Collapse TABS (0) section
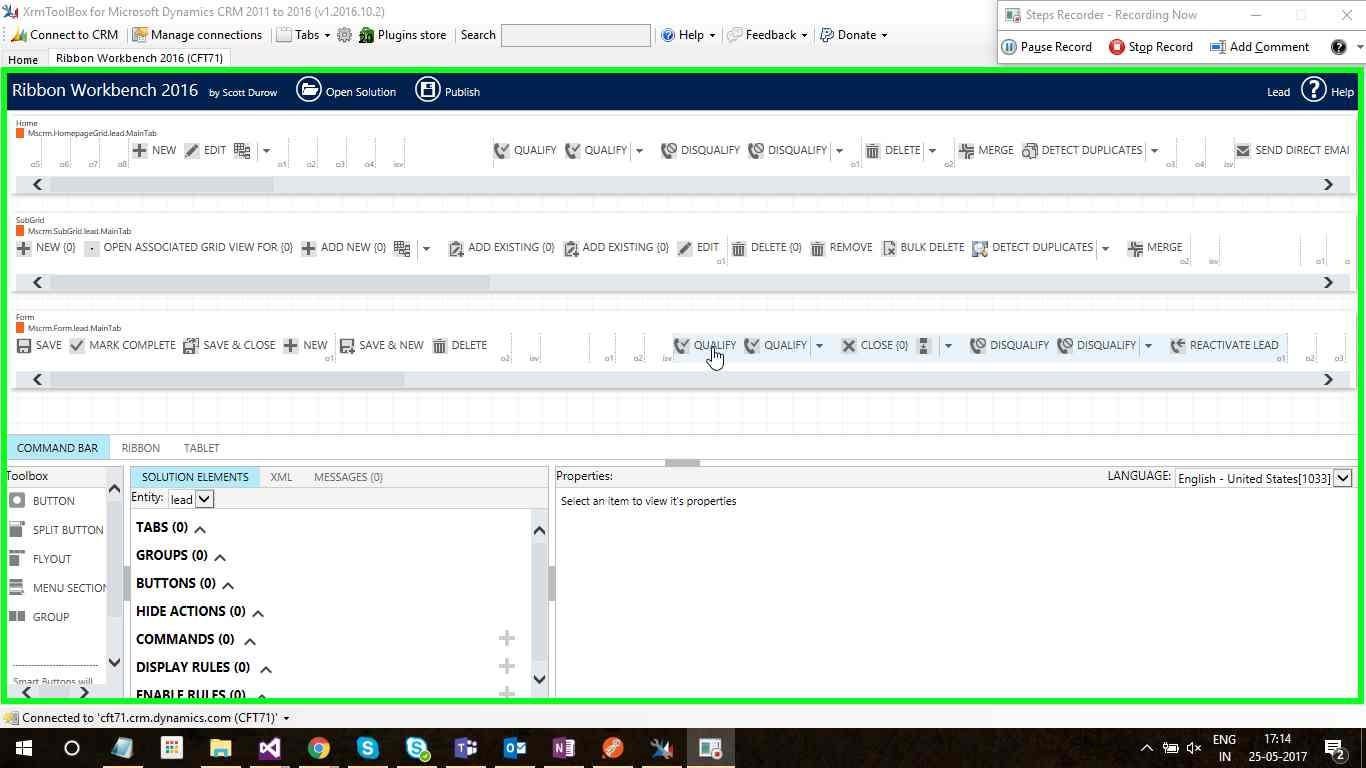1366x768 pixels. tap(200, 529)
